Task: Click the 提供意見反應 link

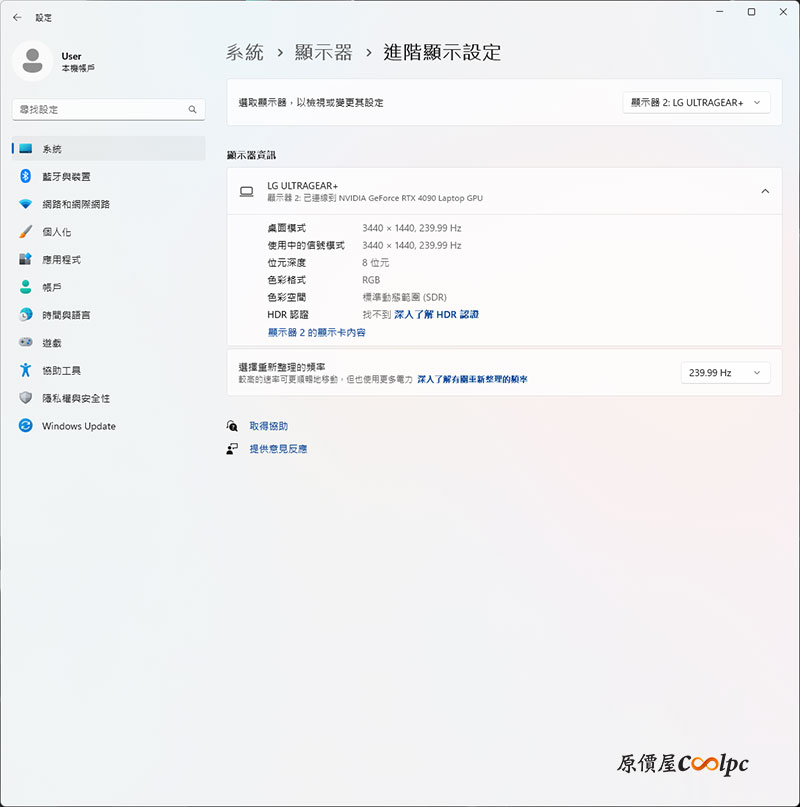Action: (279, 449)
